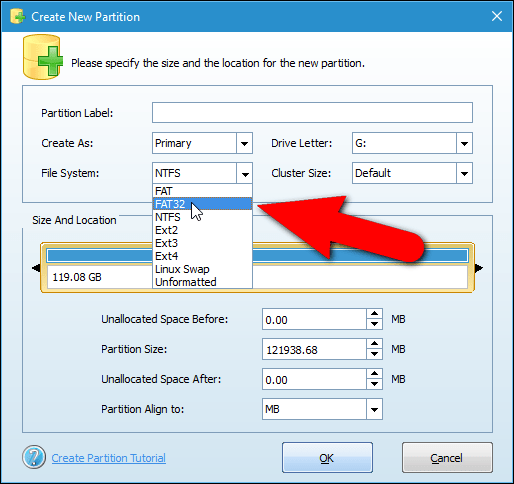
Task: Click the Unallocated Space Before value field
Action: pos(314,319)
